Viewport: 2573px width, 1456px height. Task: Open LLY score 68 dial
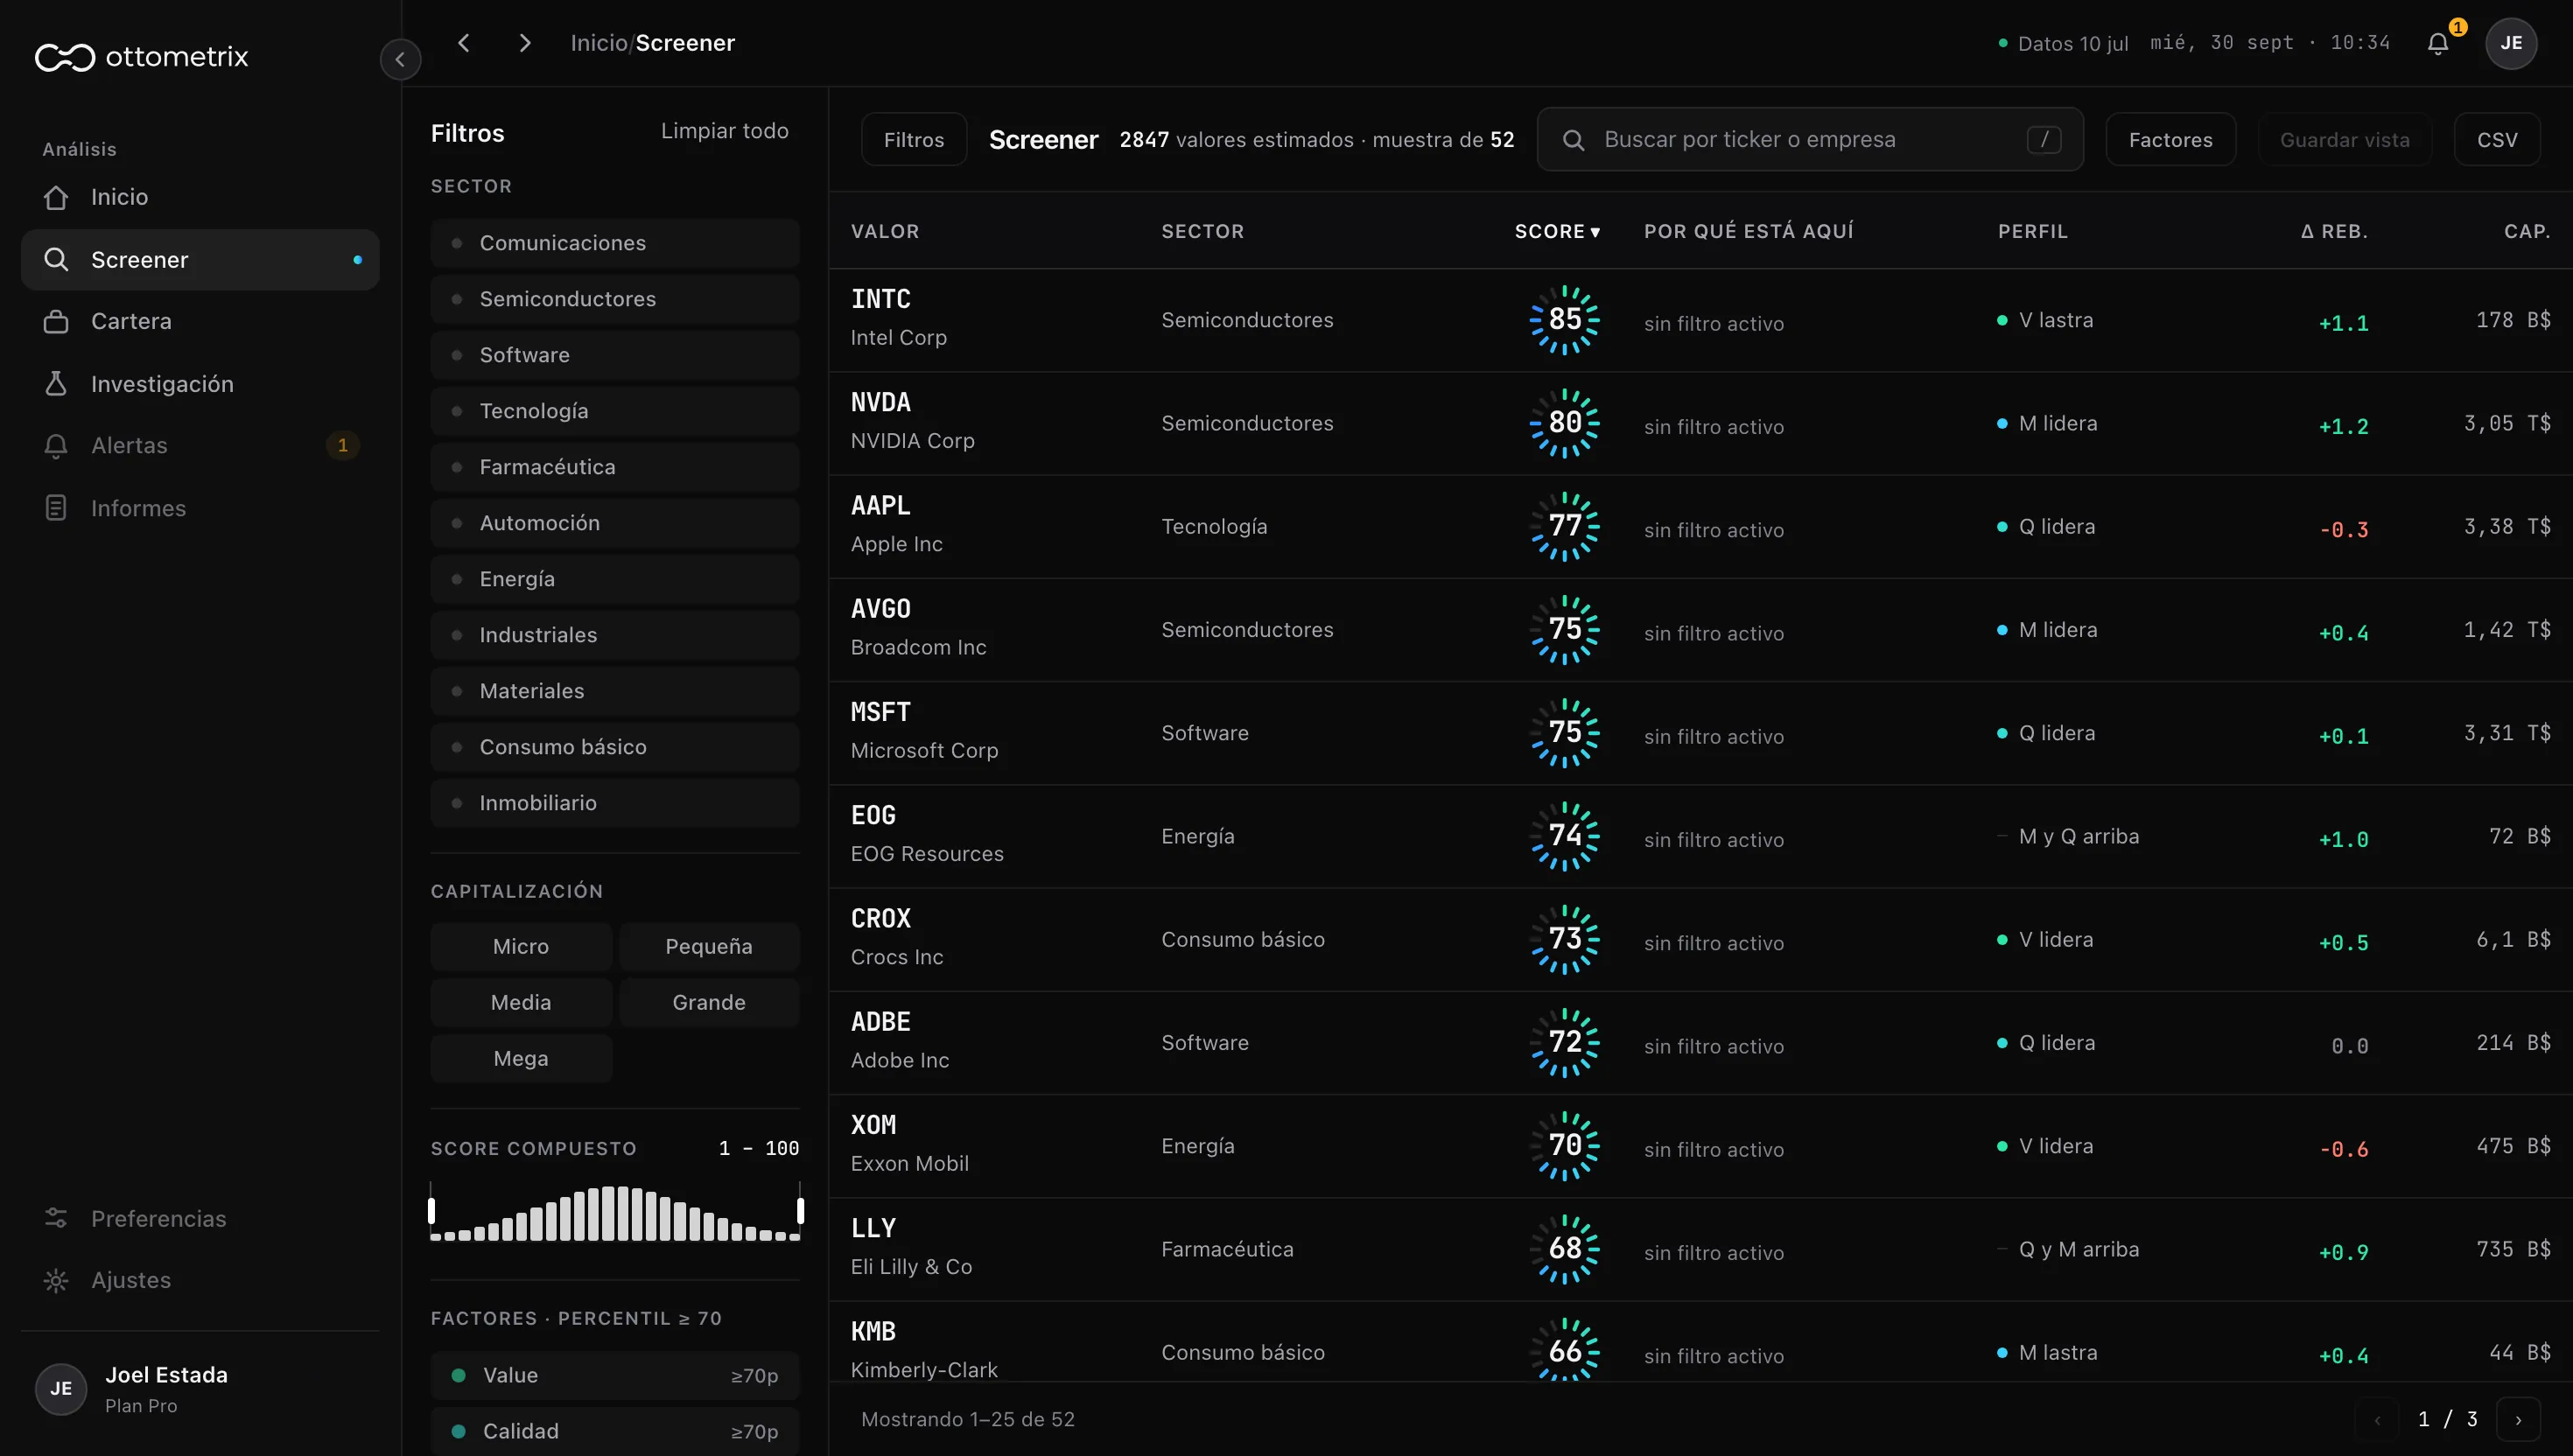tap(1565, 1249)
